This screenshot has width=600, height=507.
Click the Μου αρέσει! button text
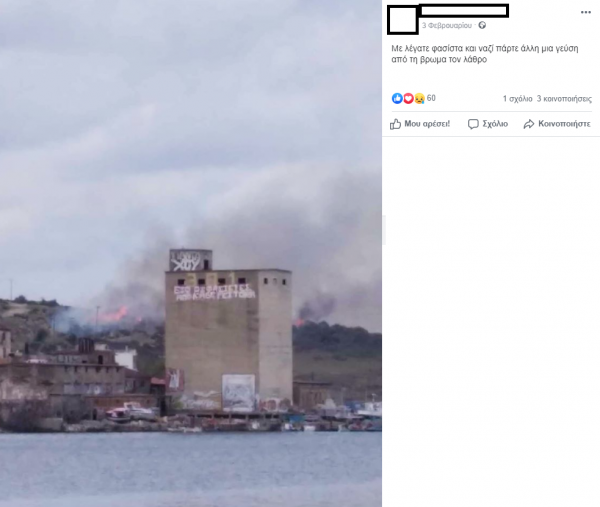[427, 124]
